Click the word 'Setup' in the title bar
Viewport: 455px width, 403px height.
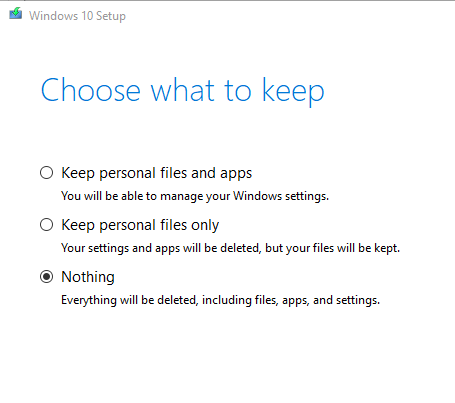111,16
